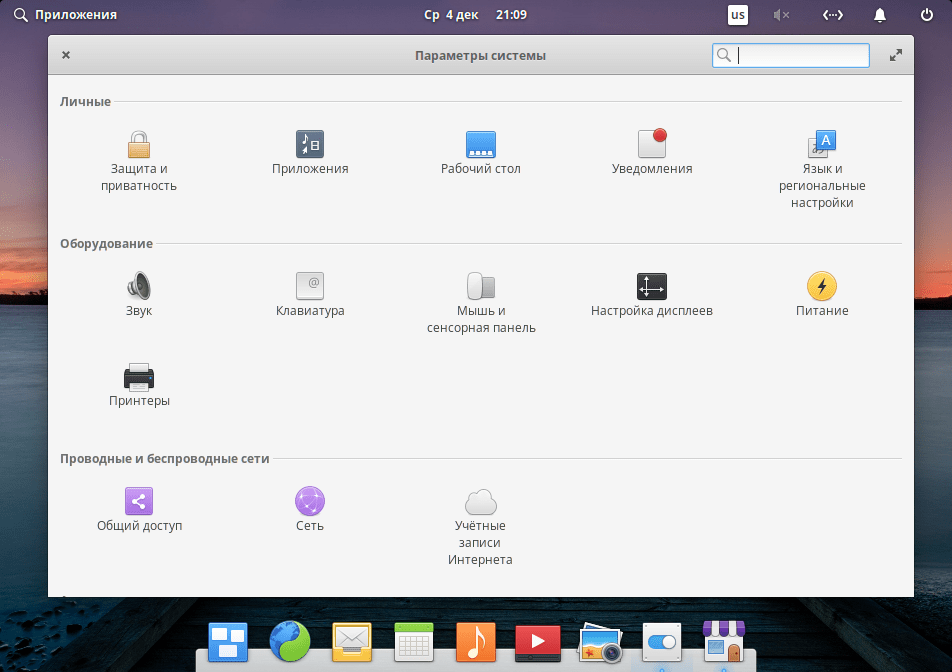Open Клавиатура keyboard settings

pyautogui.click(x=310, y=288)
